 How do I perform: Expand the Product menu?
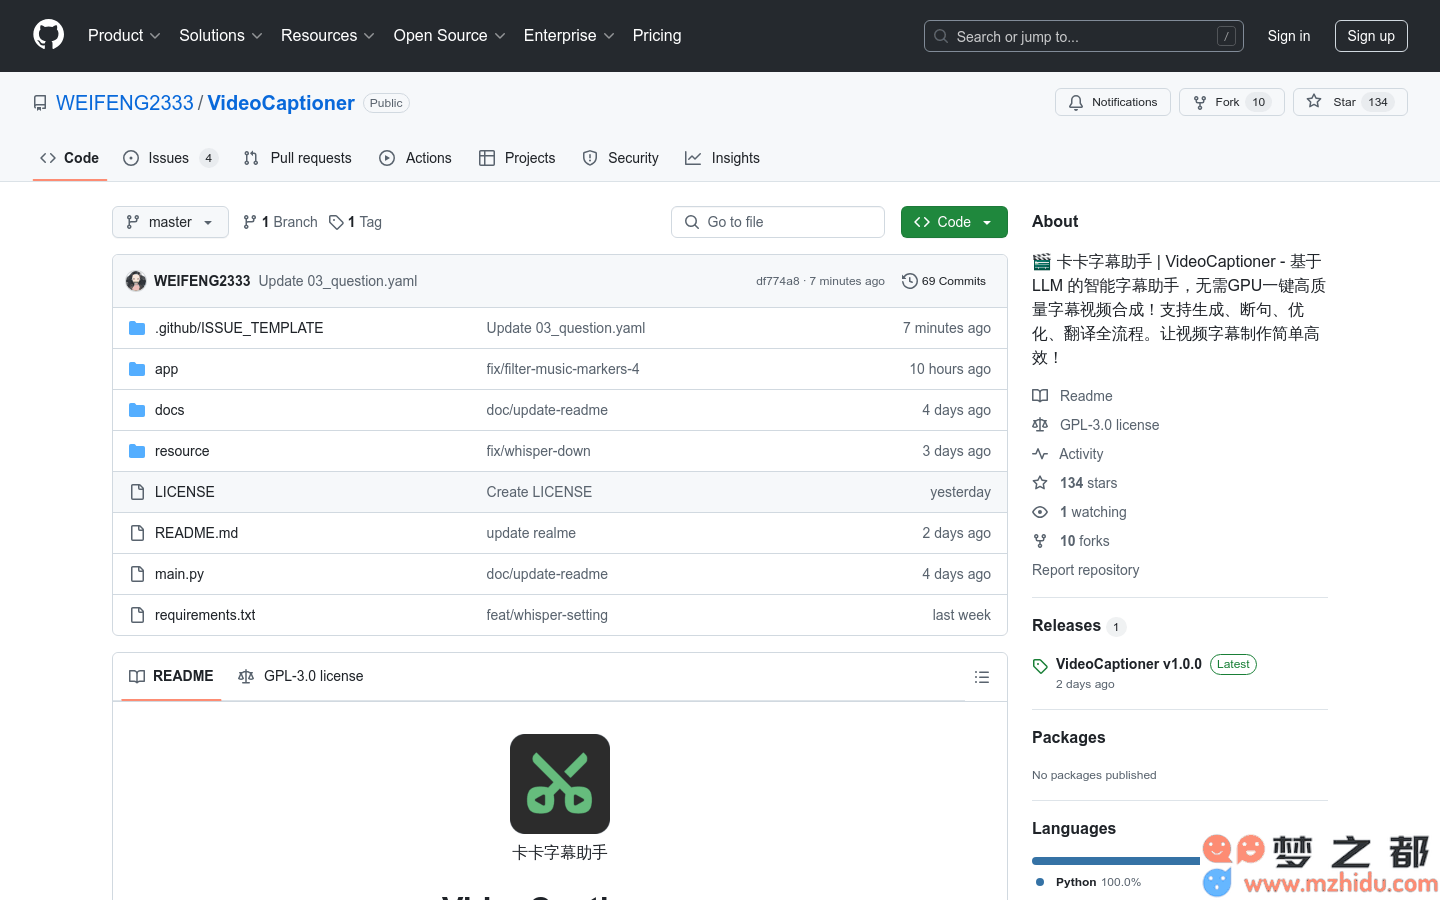pyautogui.click(x=124, y=35)
